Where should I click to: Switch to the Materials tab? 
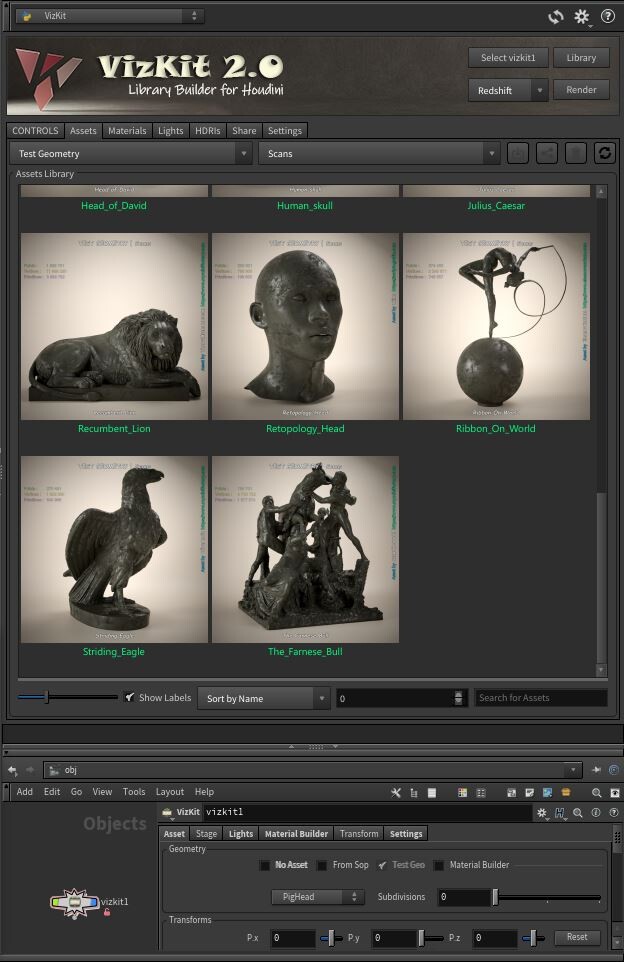tap(127, 131)
